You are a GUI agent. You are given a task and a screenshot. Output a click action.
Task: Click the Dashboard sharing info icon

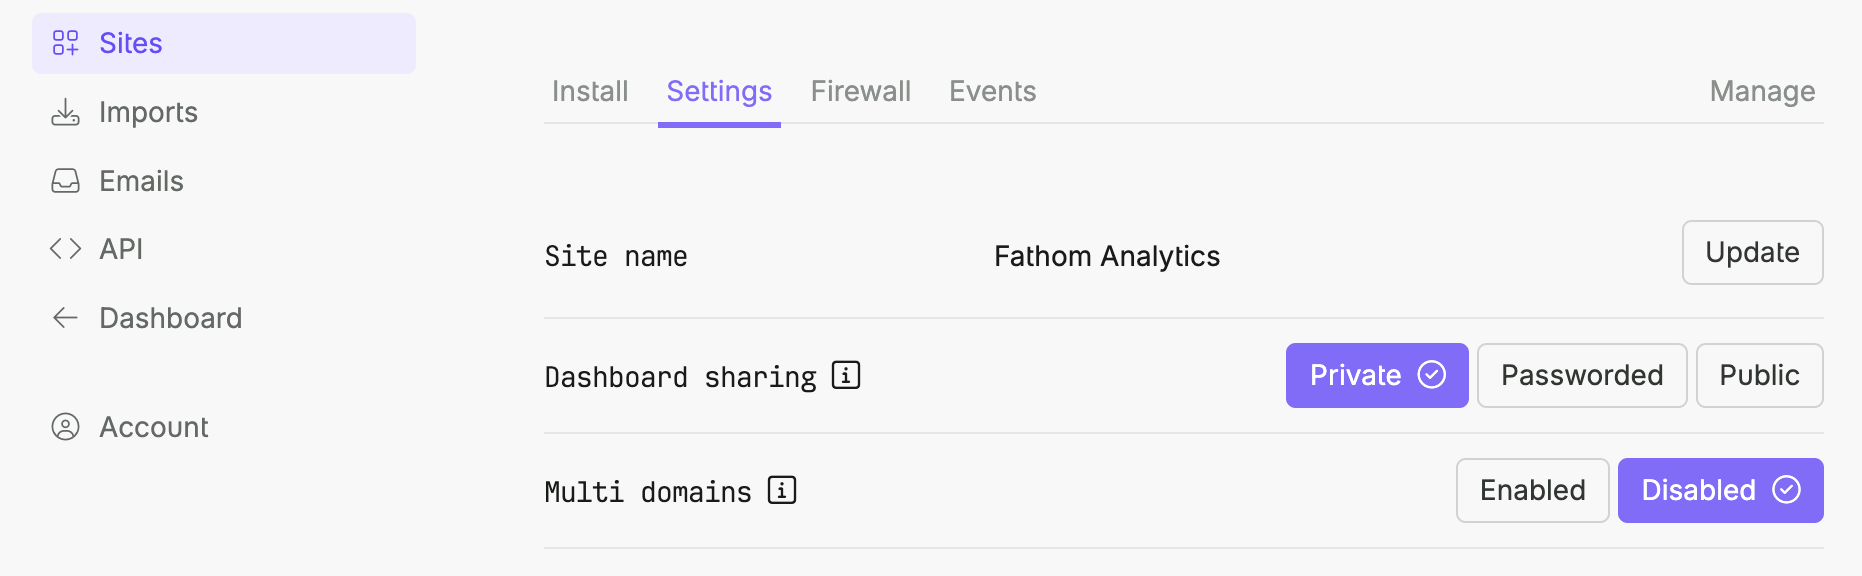pos(846,375)
